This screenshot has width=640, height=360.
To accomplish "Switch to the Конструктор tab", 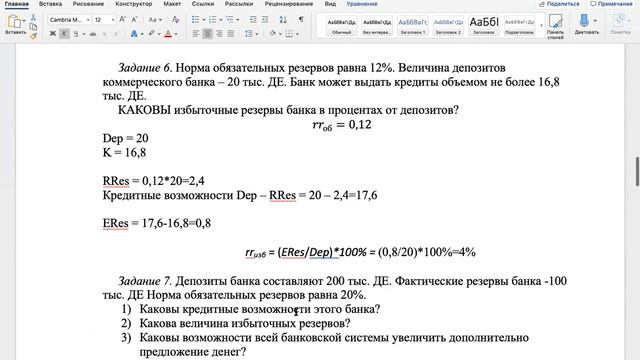I will [x=133, y=4].
